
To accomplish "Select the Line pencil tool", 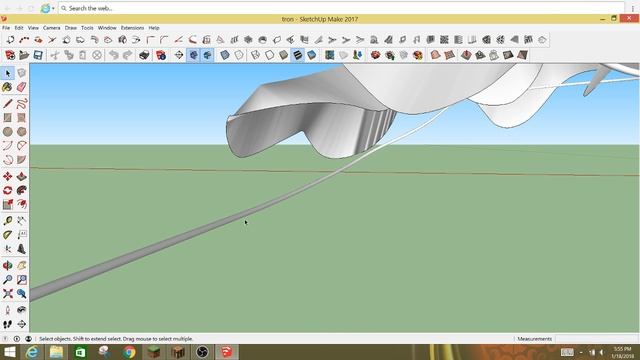I will (8, 103).
